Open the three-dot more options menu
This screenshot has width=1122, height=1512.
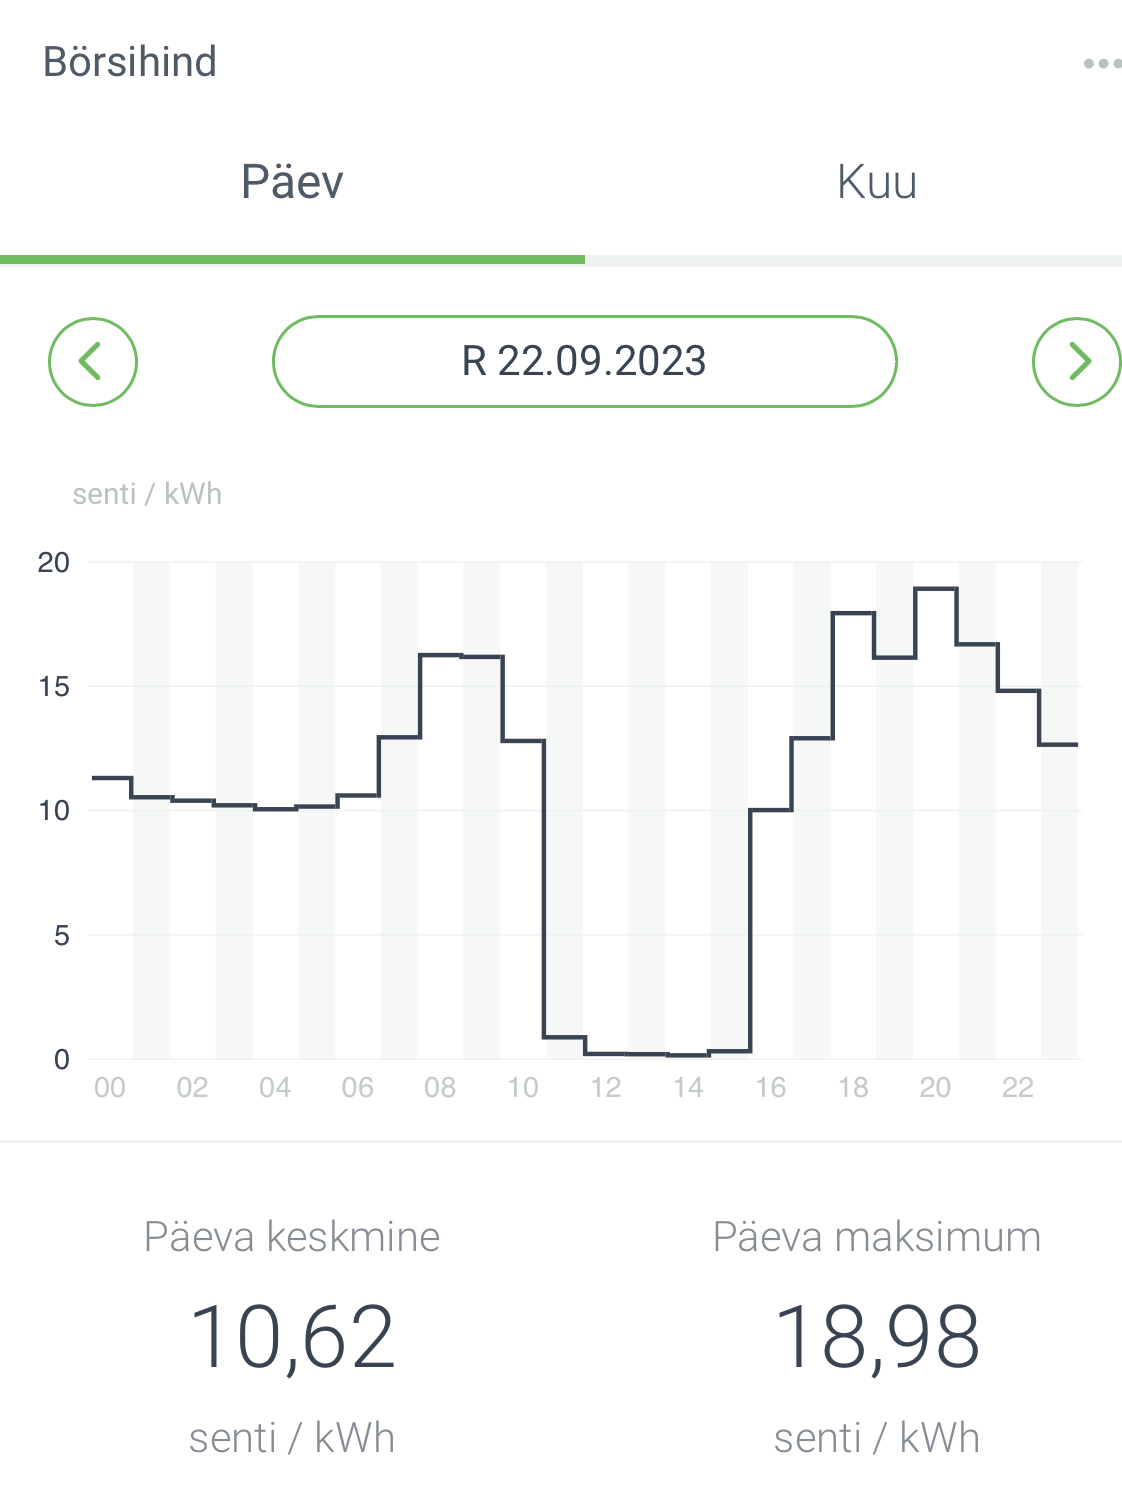click(1101, 64)
